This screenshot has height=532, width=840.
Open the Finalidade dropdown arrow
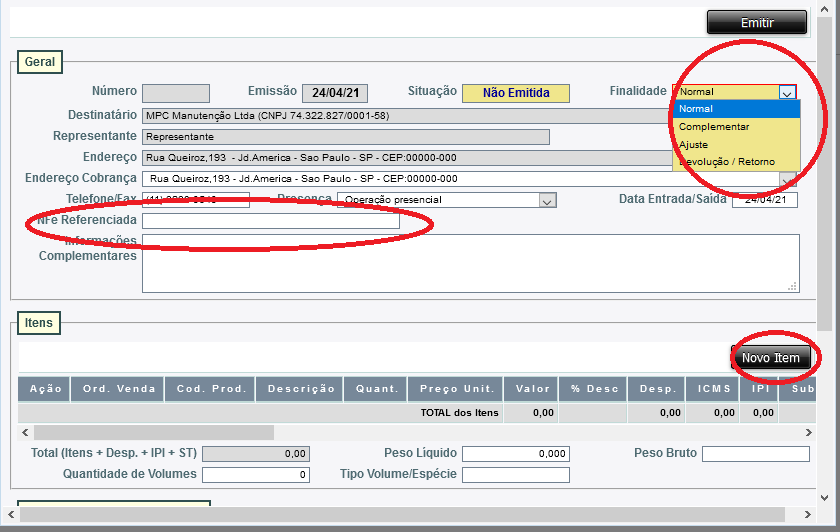[x=787, y=92]
